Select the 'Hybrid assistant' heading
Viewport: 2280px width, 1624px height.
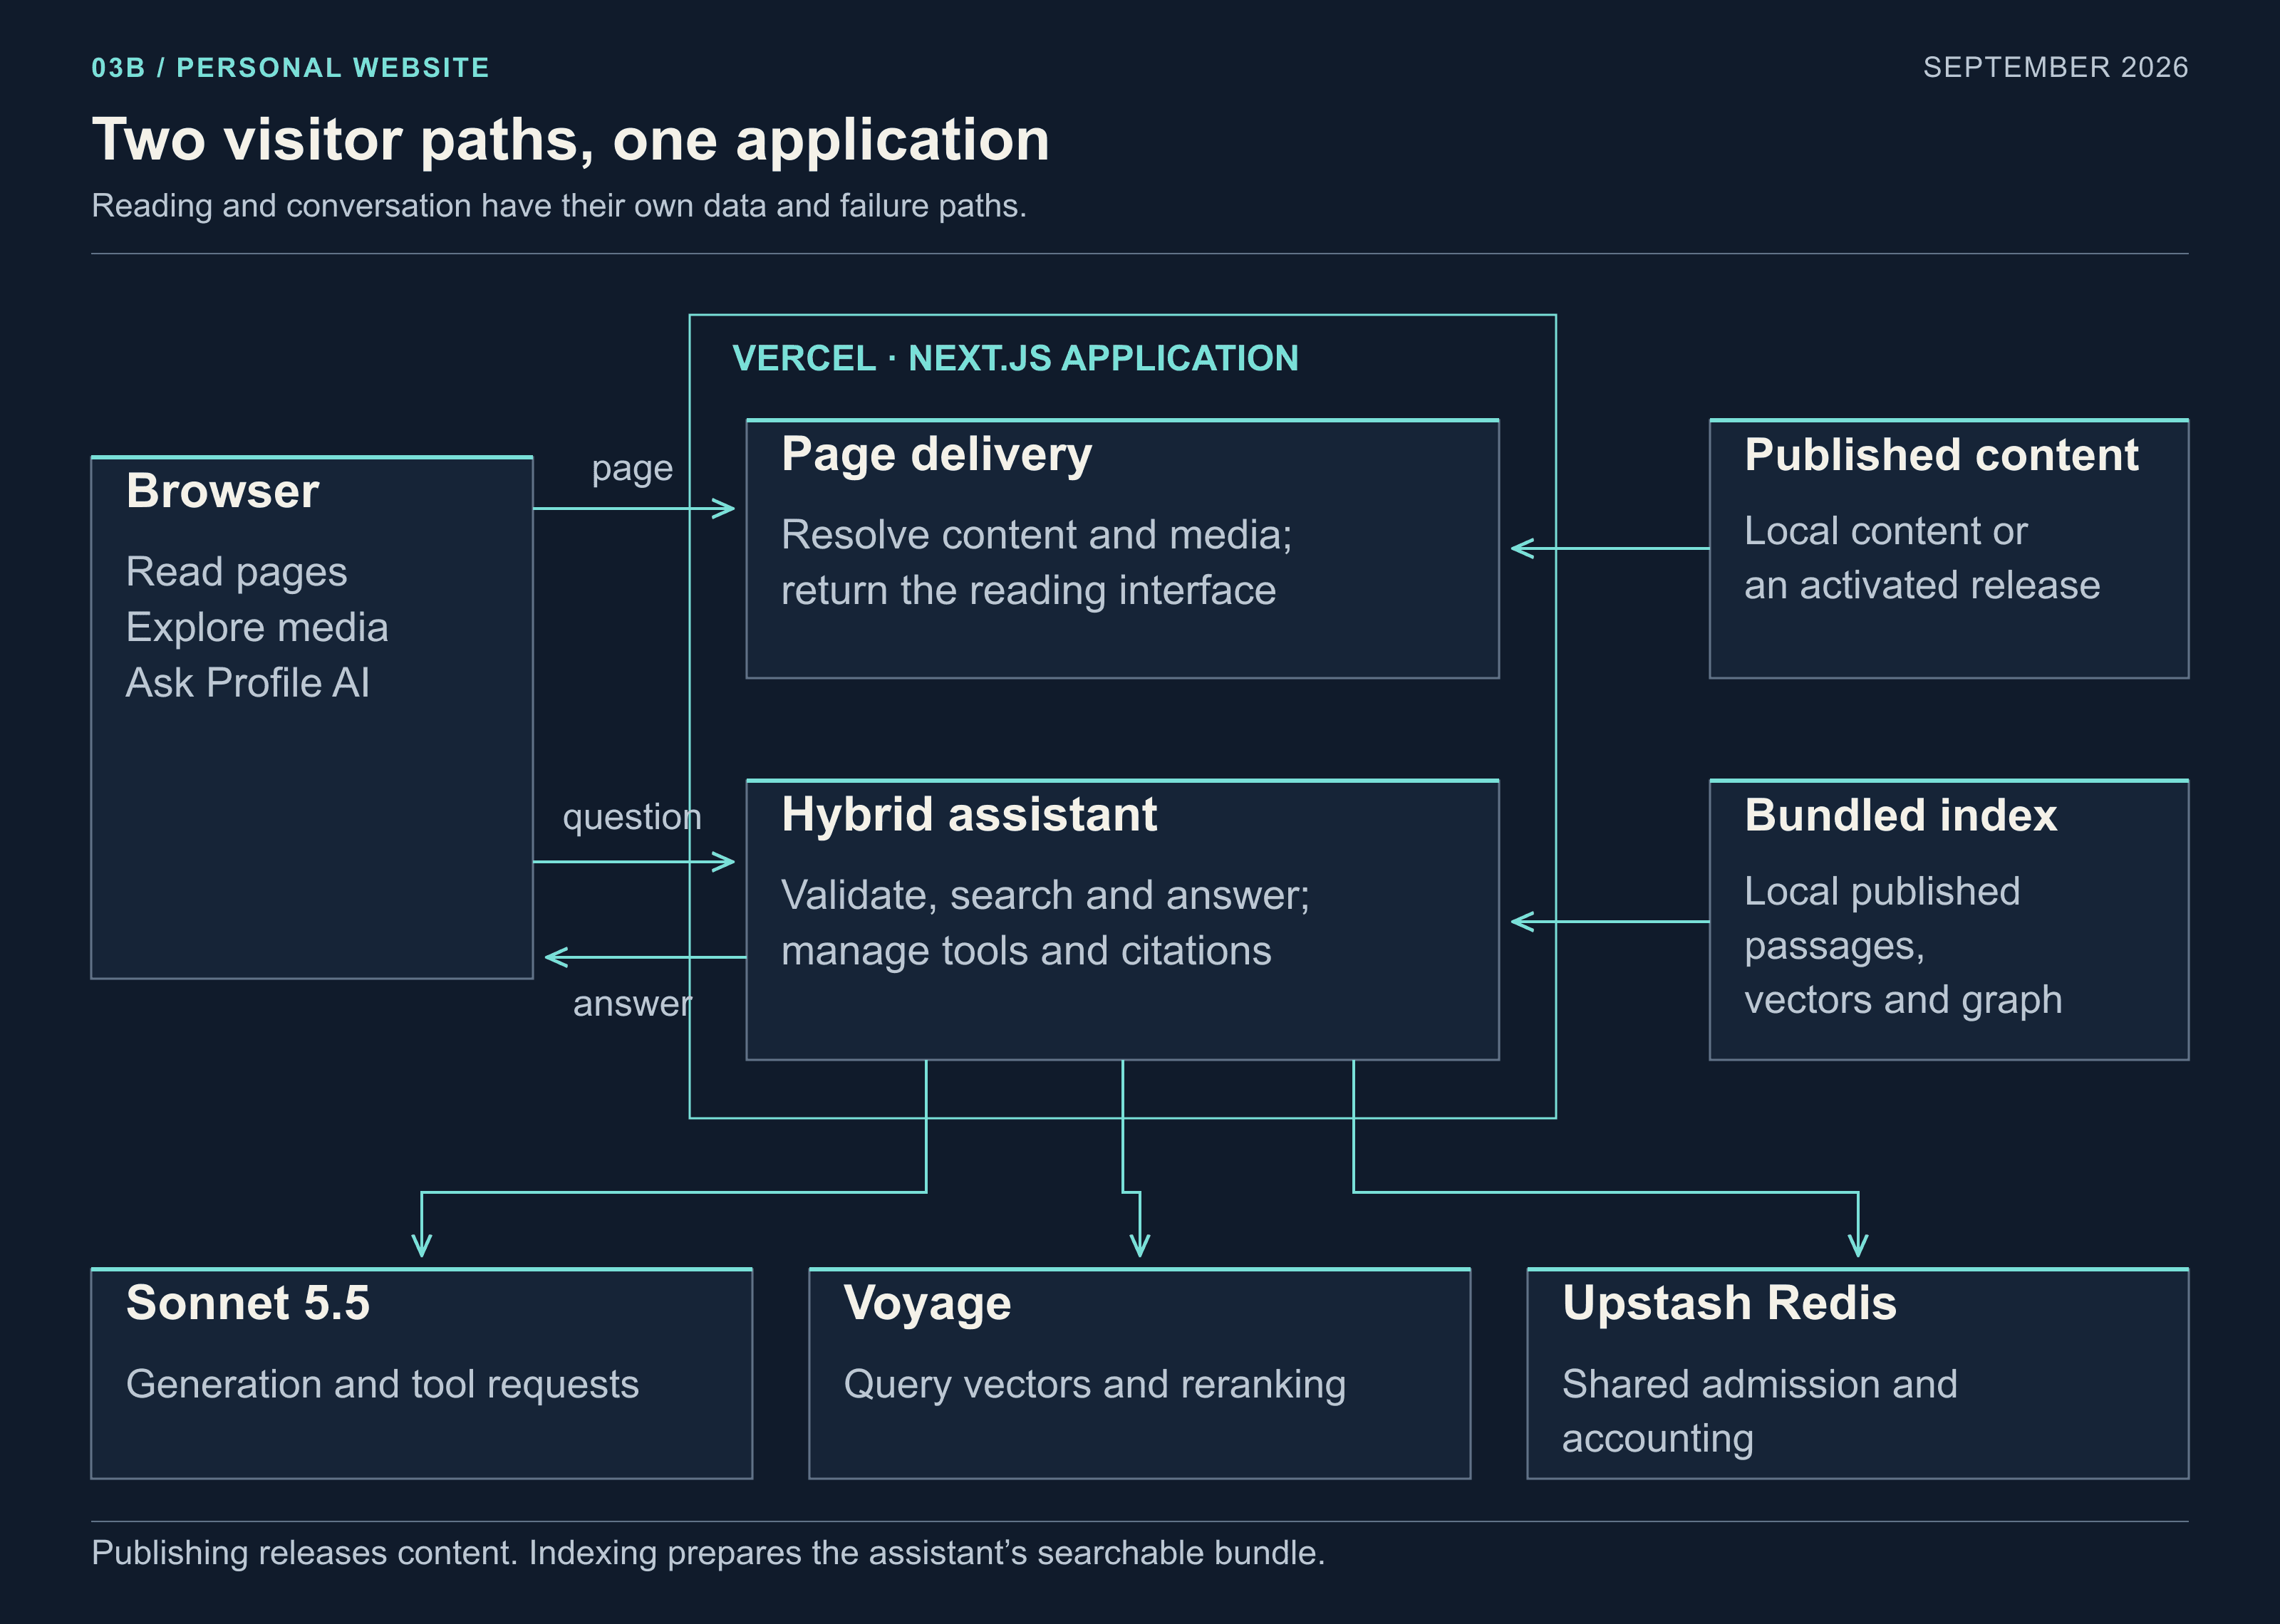[x=969, y=815]
